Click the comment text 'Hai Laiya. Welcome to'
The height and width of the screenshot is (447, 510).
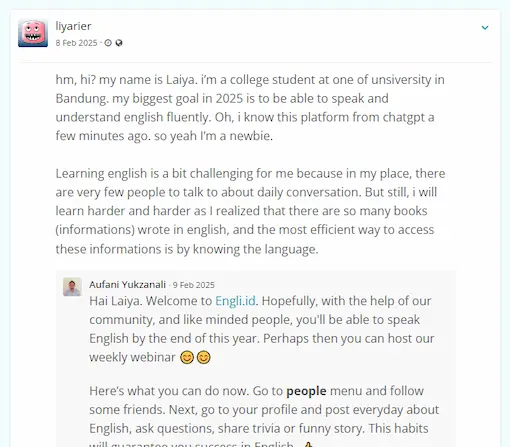[150, 301]
